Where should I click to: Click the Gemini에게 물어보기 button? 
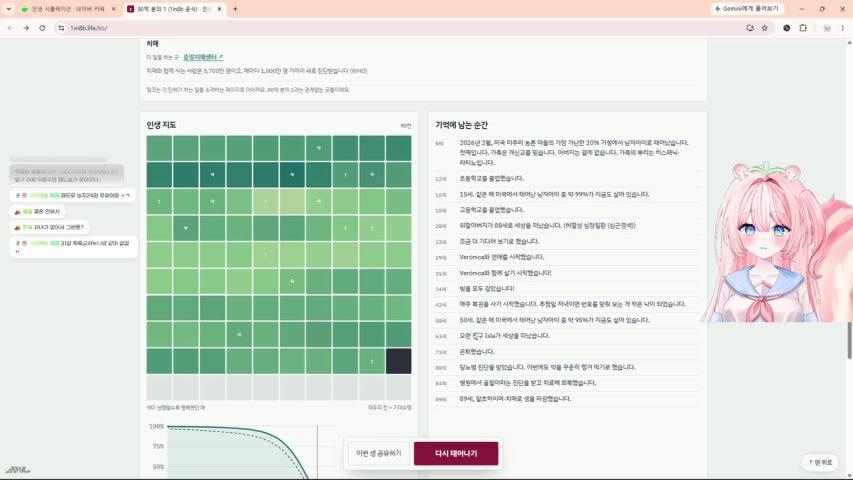(746, 9)
